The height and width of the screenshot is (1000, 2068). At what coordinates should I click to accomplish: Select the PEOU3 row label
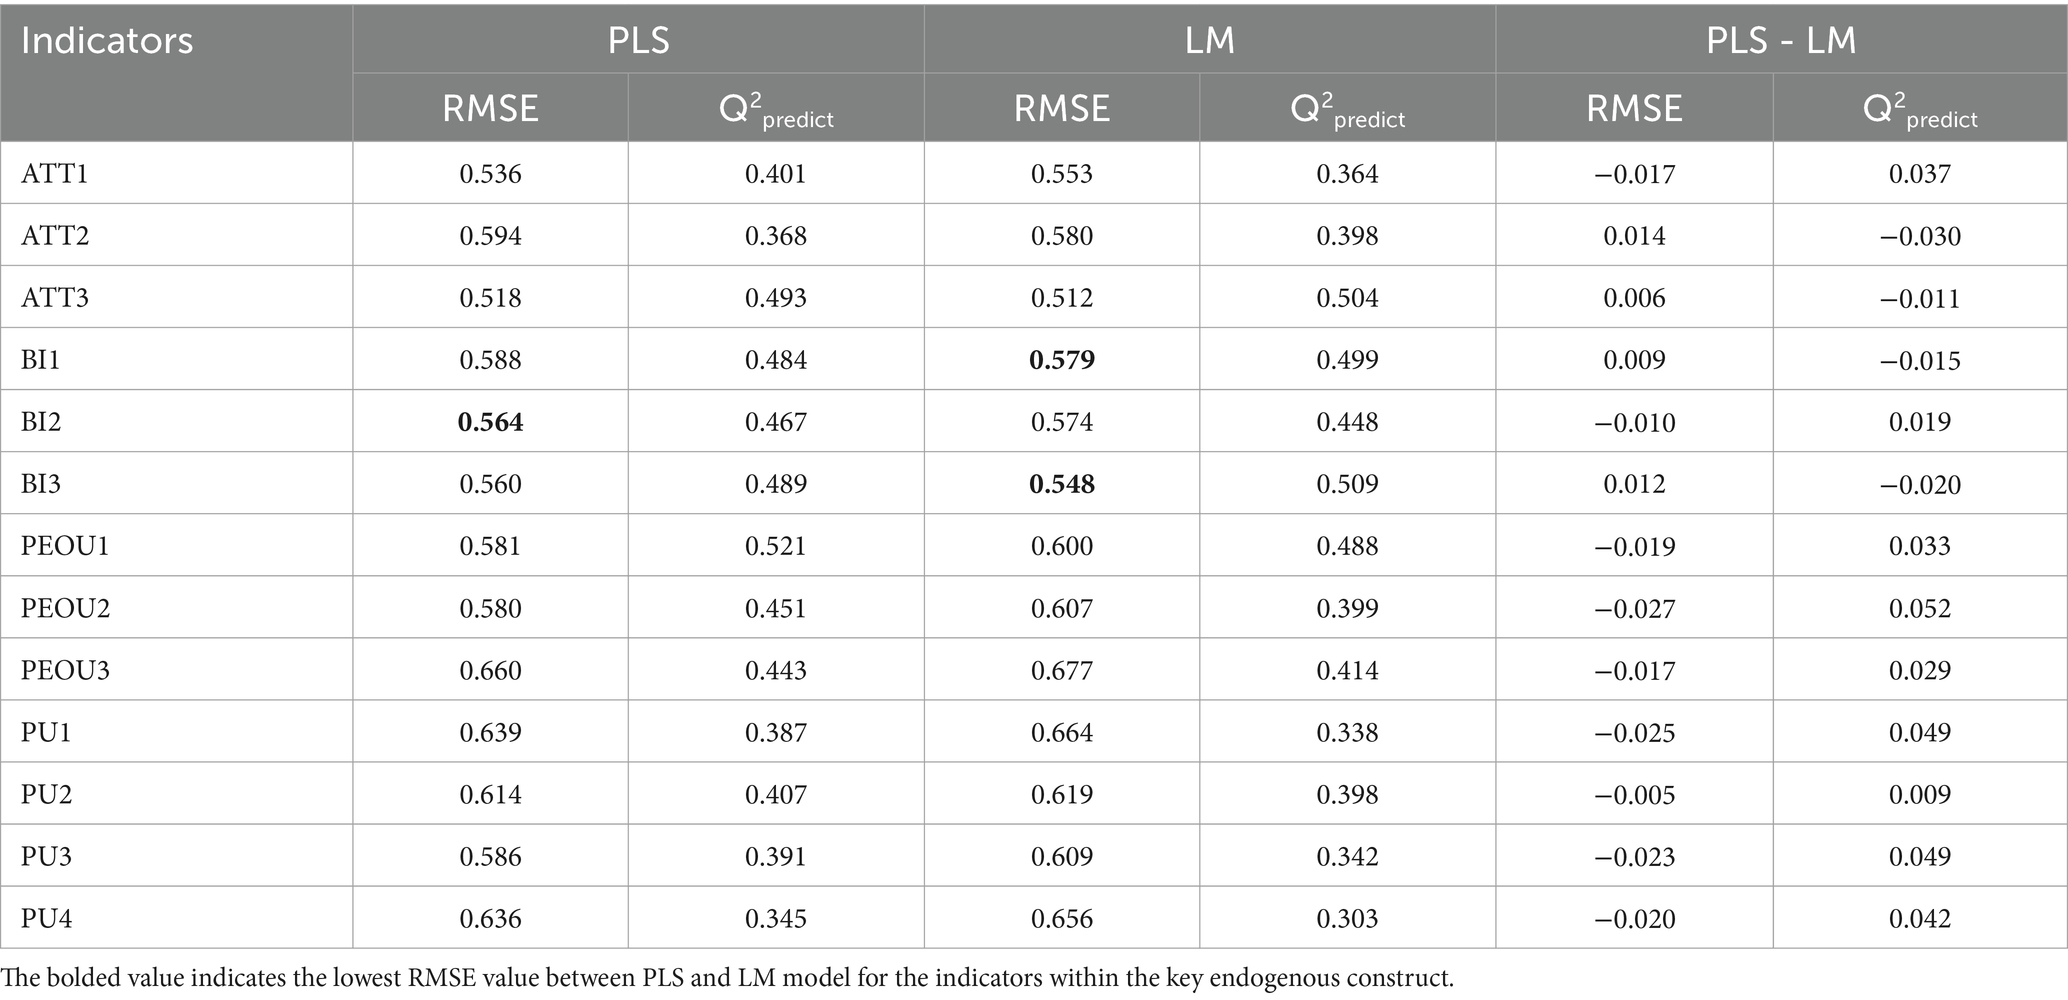coord(65,670)
